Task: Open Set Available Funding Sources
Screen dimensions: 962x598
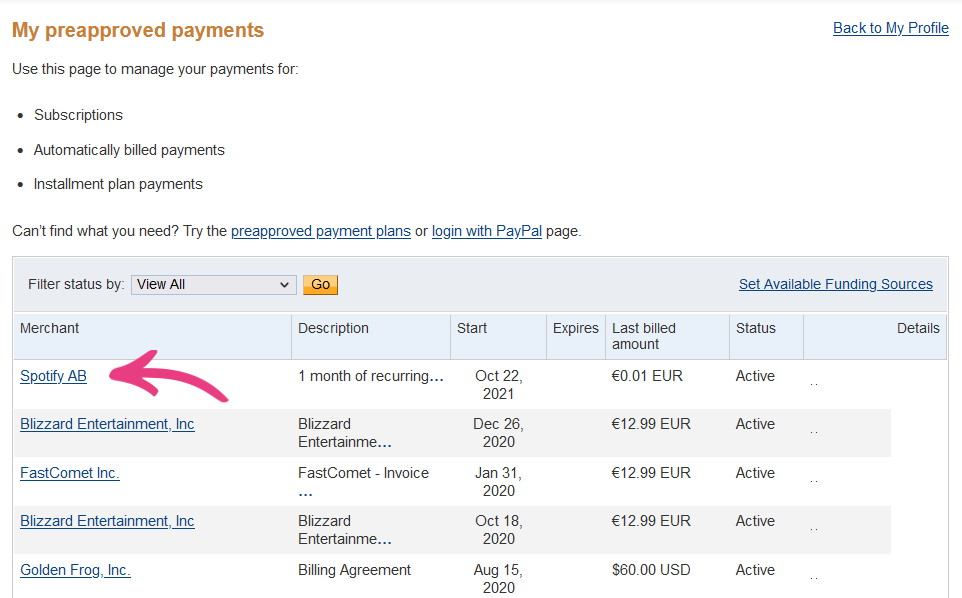Action: pos(836,284)
